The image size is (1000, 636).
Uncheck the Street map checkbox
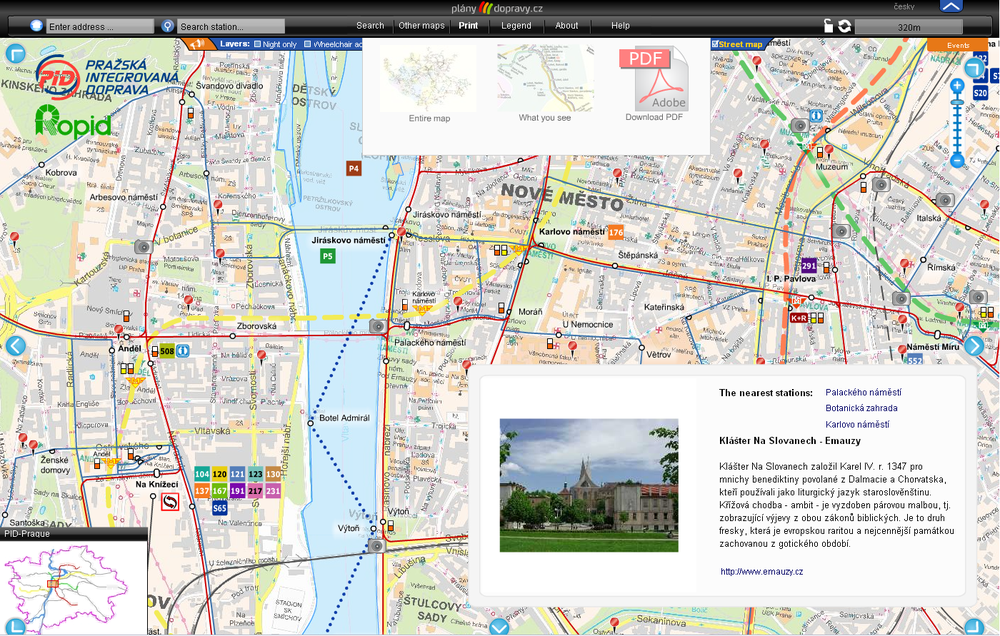click(714, 44)
